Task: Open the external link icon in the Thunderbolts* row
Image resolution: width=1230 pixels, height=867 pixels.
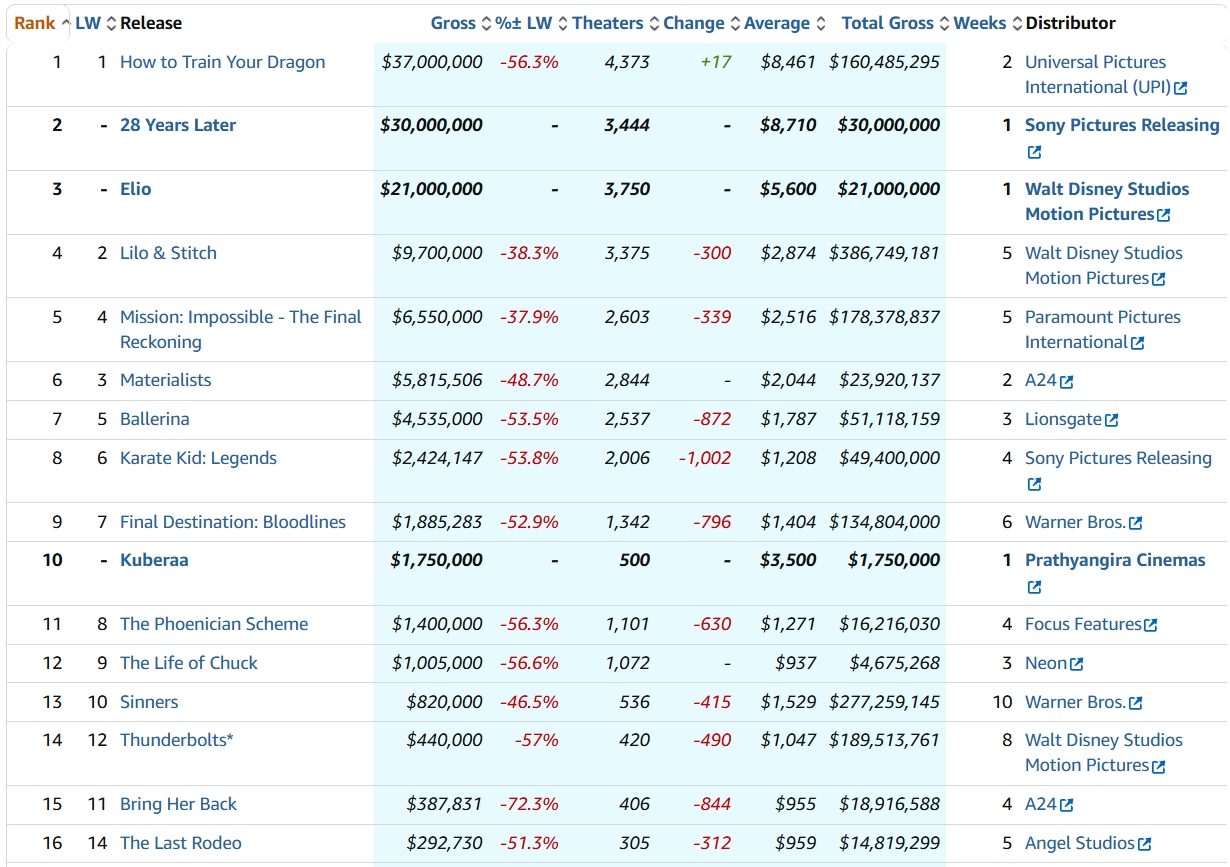Action: click(x=1159, y=767)
